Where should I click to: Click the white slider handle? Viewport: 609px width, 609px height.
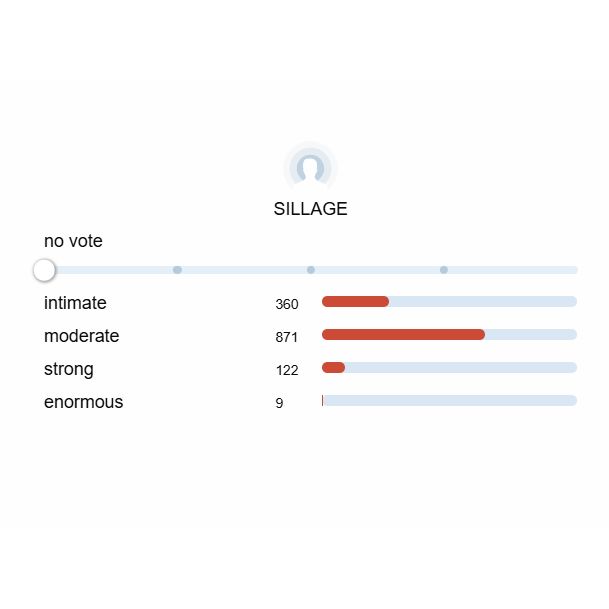[44, 270]
